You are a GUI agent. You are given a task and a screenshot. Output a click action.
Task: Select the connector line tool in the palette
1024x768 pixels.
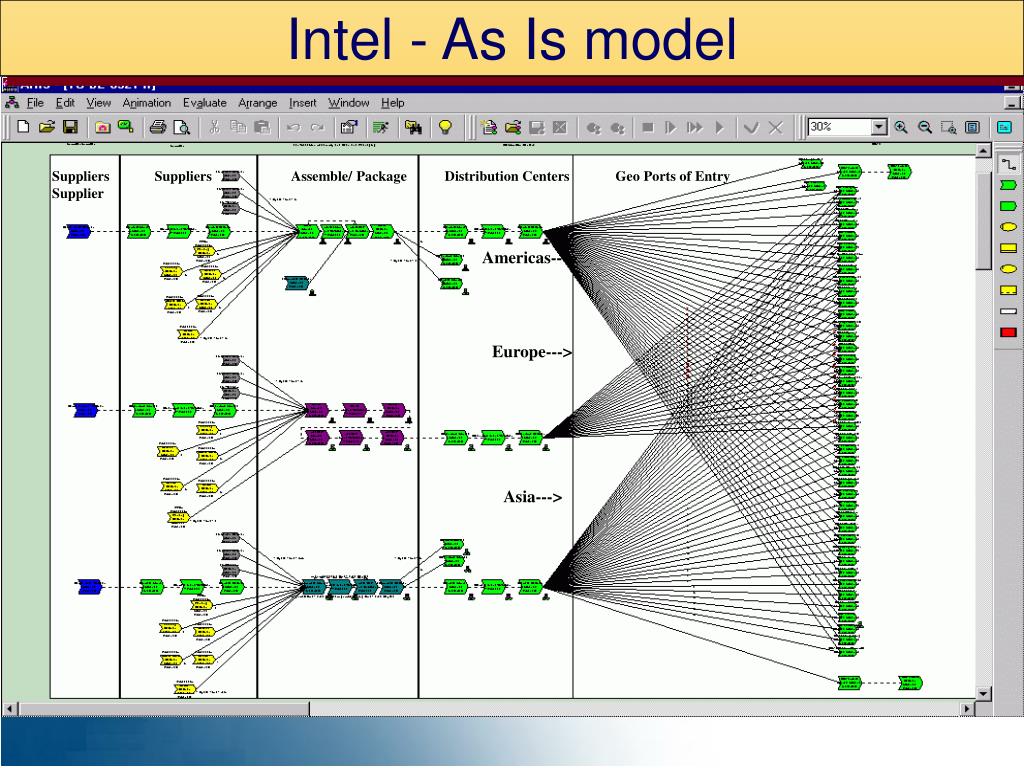1008,165
